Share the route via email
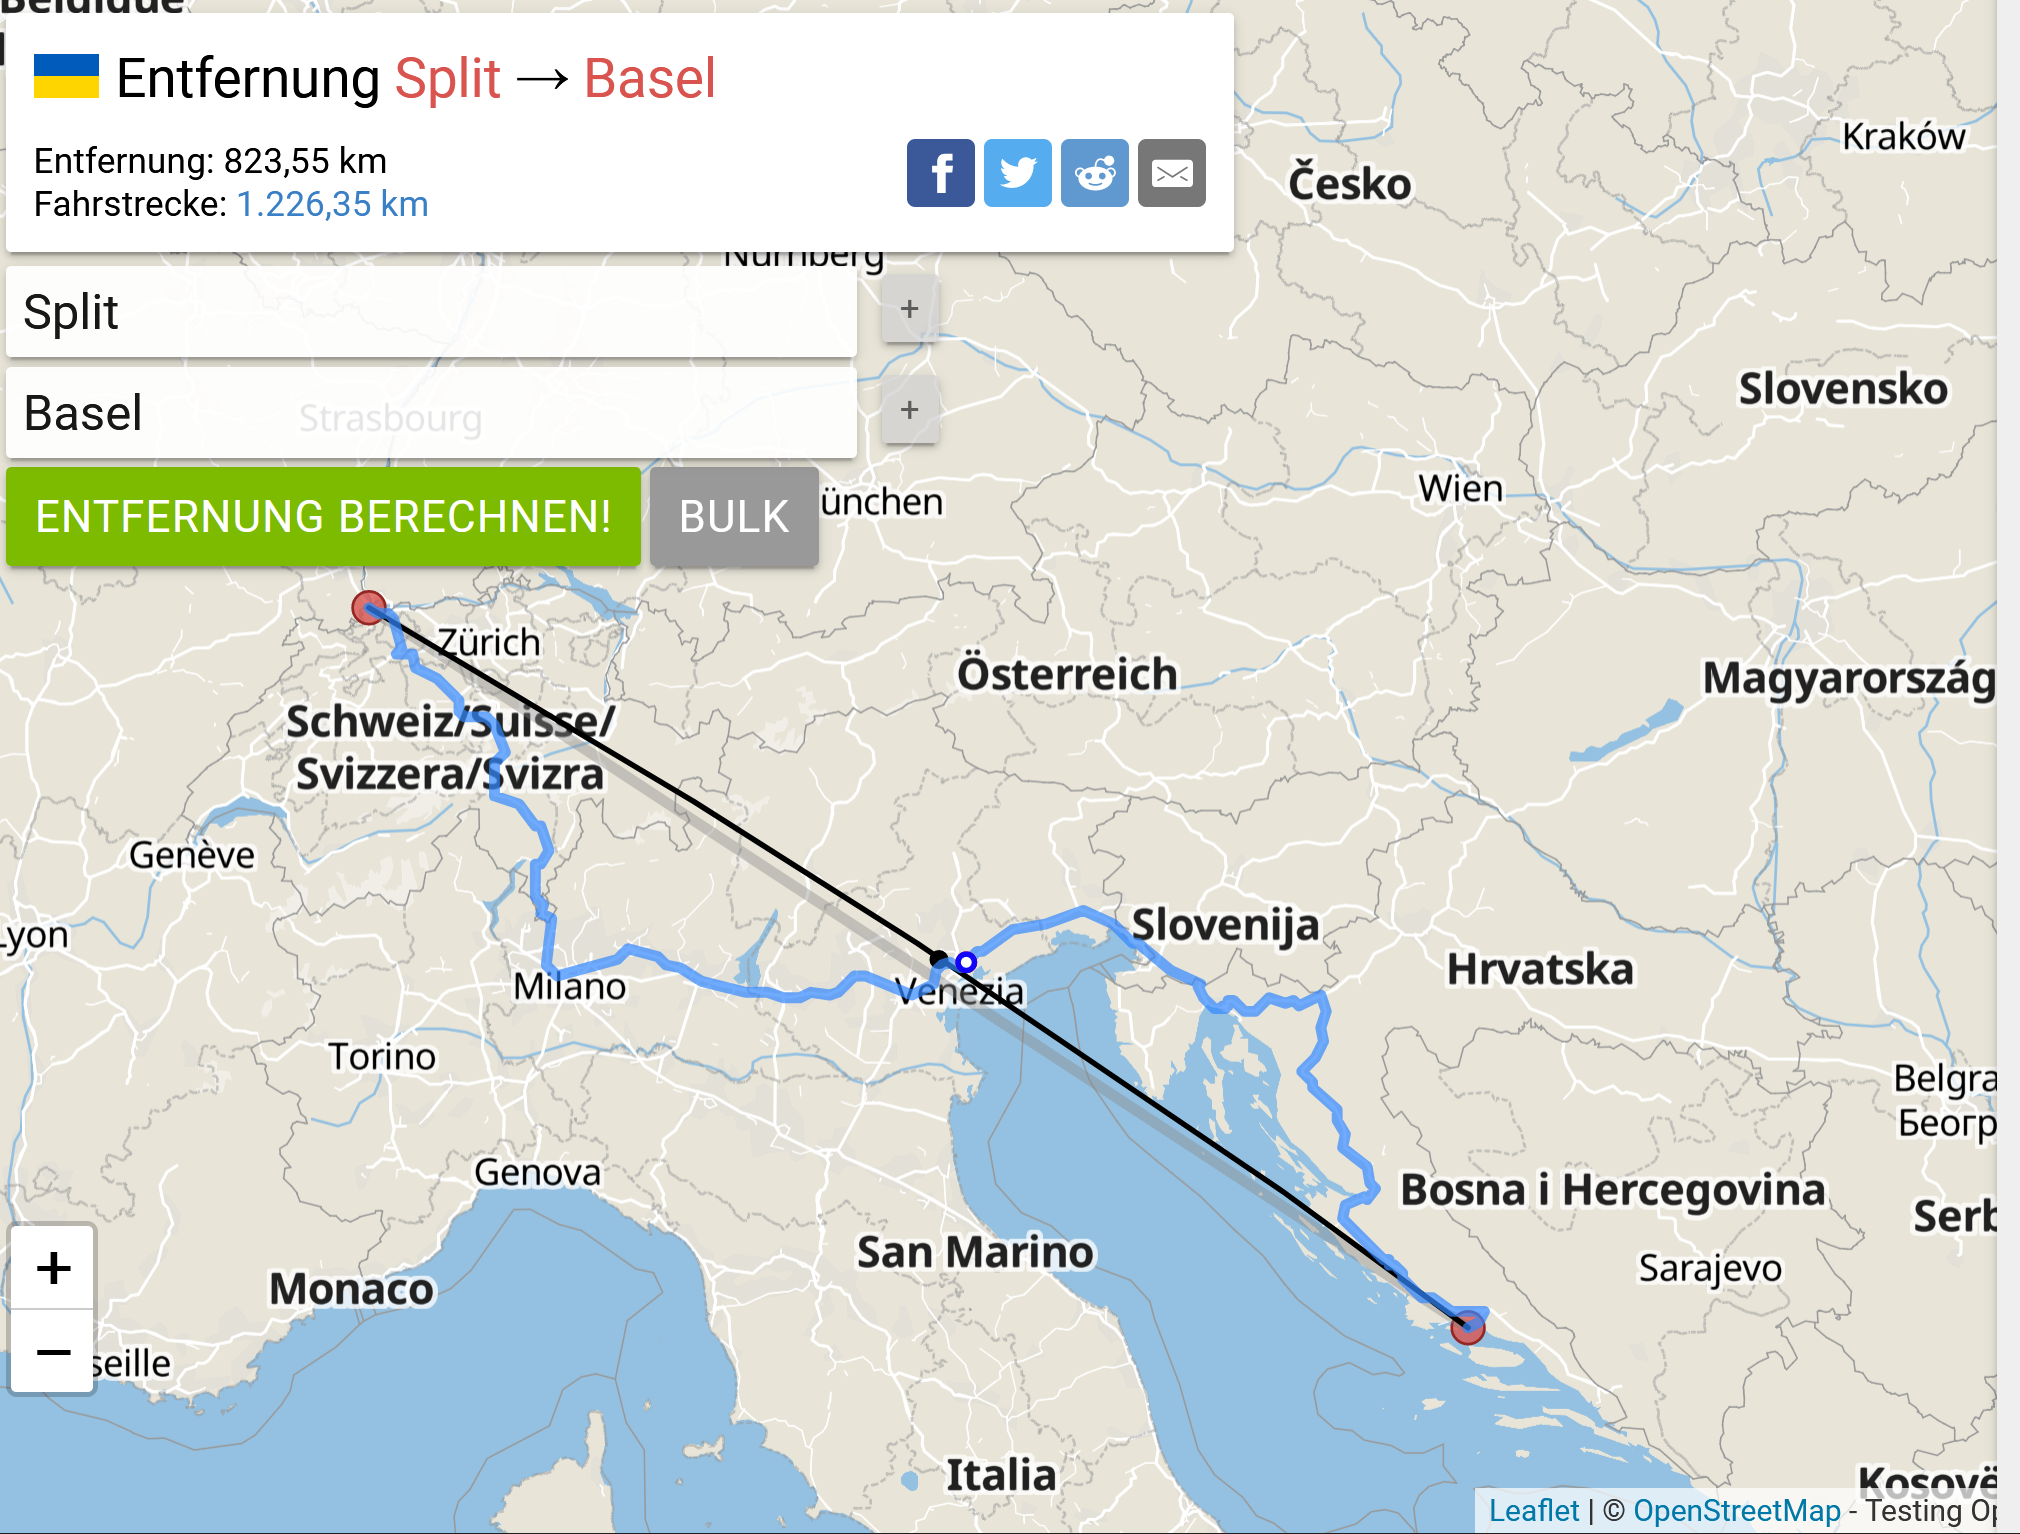This screenshot has width=2020, height=1534. click(x=1171, y=173)
